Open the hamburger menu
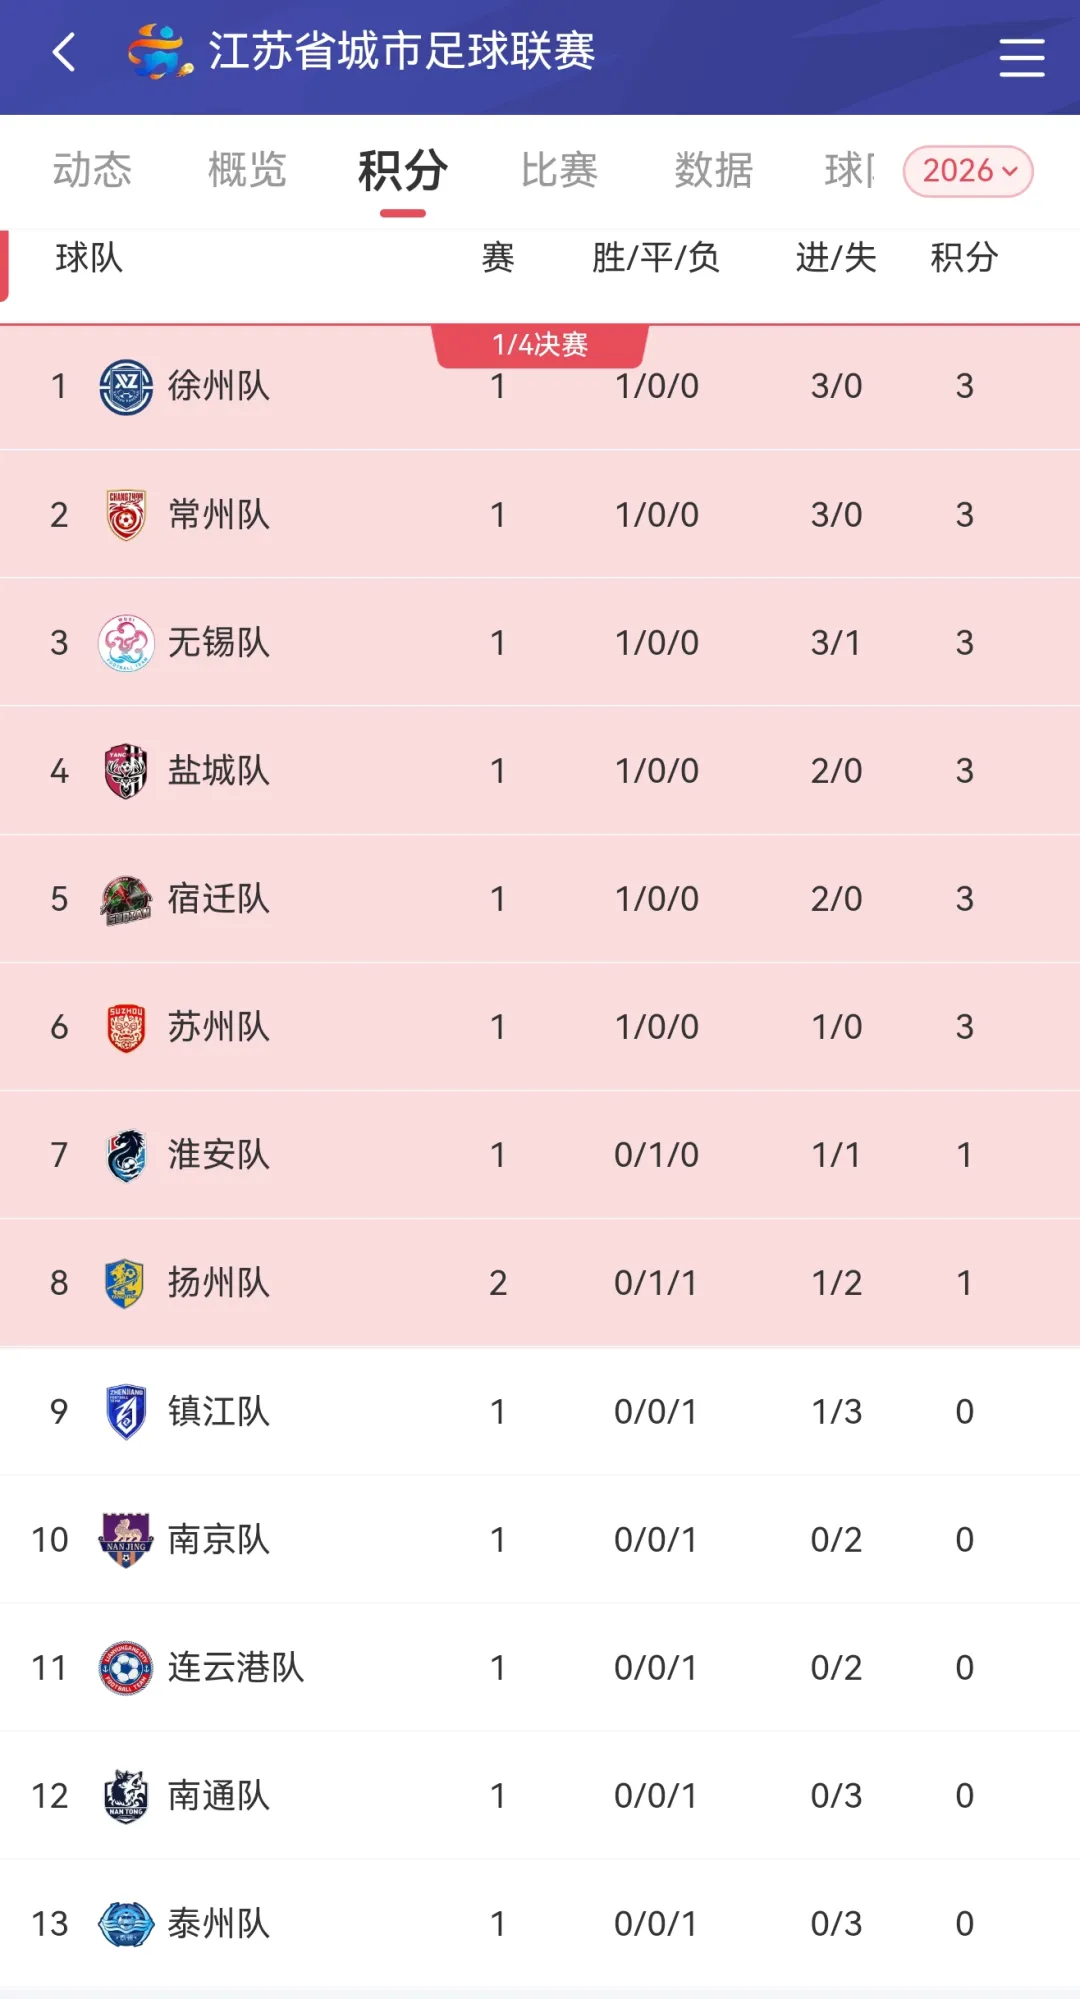 [x=1021, y=57]
